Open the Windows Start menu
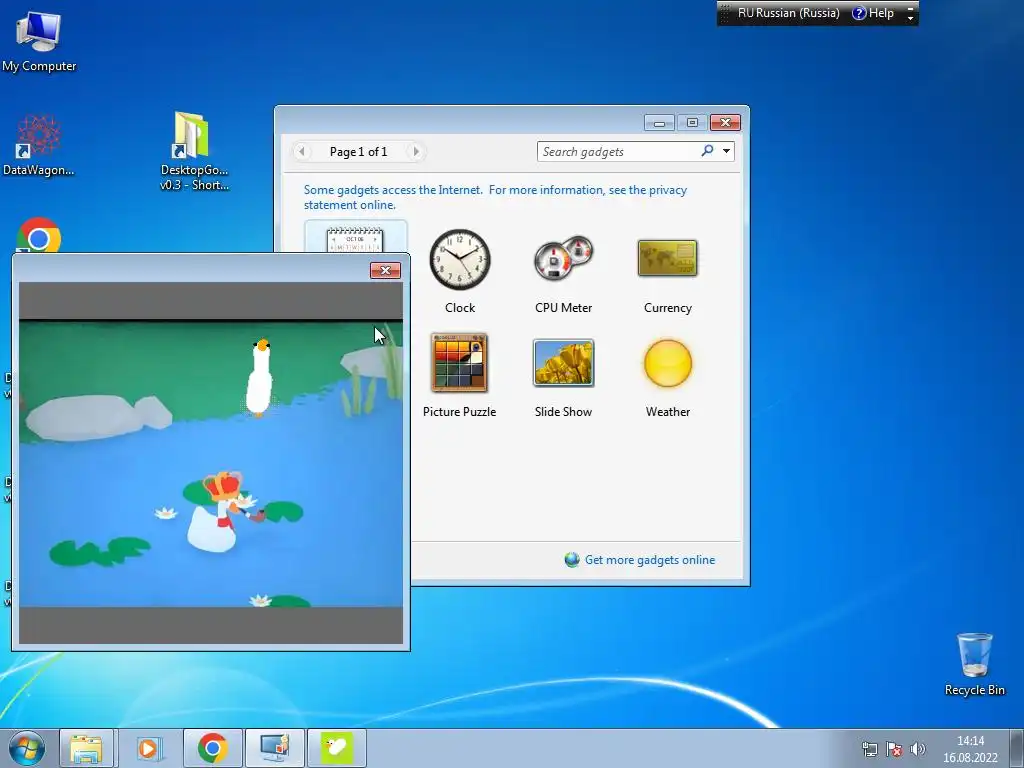The image size is (1024, 768). click(27, 748)
